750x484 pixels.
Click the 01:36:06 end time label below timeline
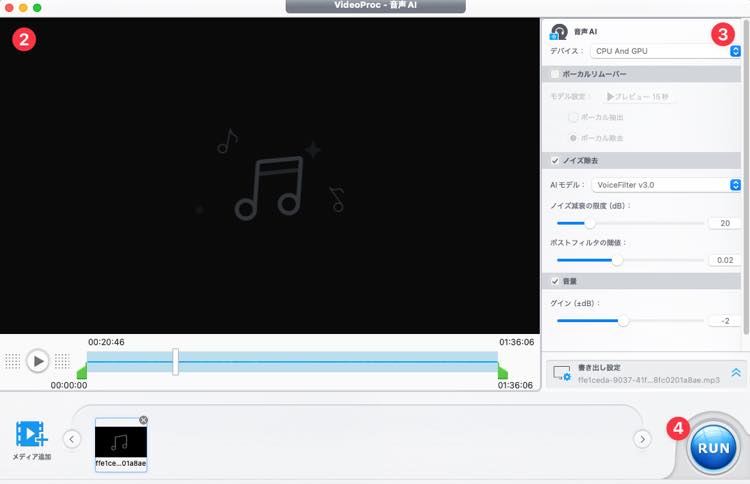click(x=515, y=385)
